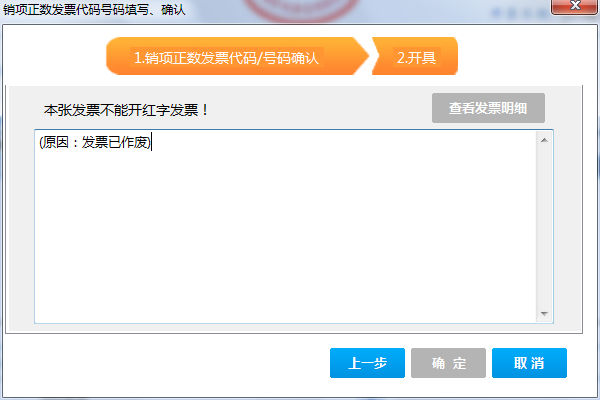The width and height of the screenshot is (600, 400).
Task: Cancel the dialog via 取消
Action: [529, 363]
